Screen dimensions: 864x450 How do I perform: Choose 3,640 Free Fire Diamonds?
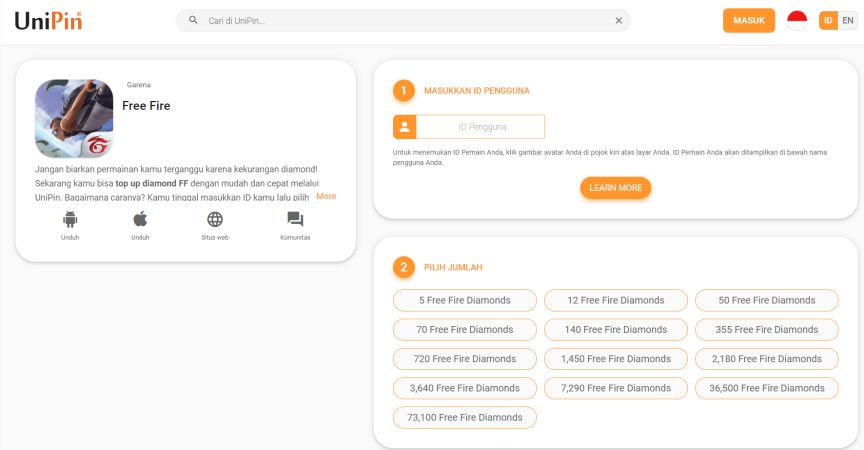tap(465, 388)
